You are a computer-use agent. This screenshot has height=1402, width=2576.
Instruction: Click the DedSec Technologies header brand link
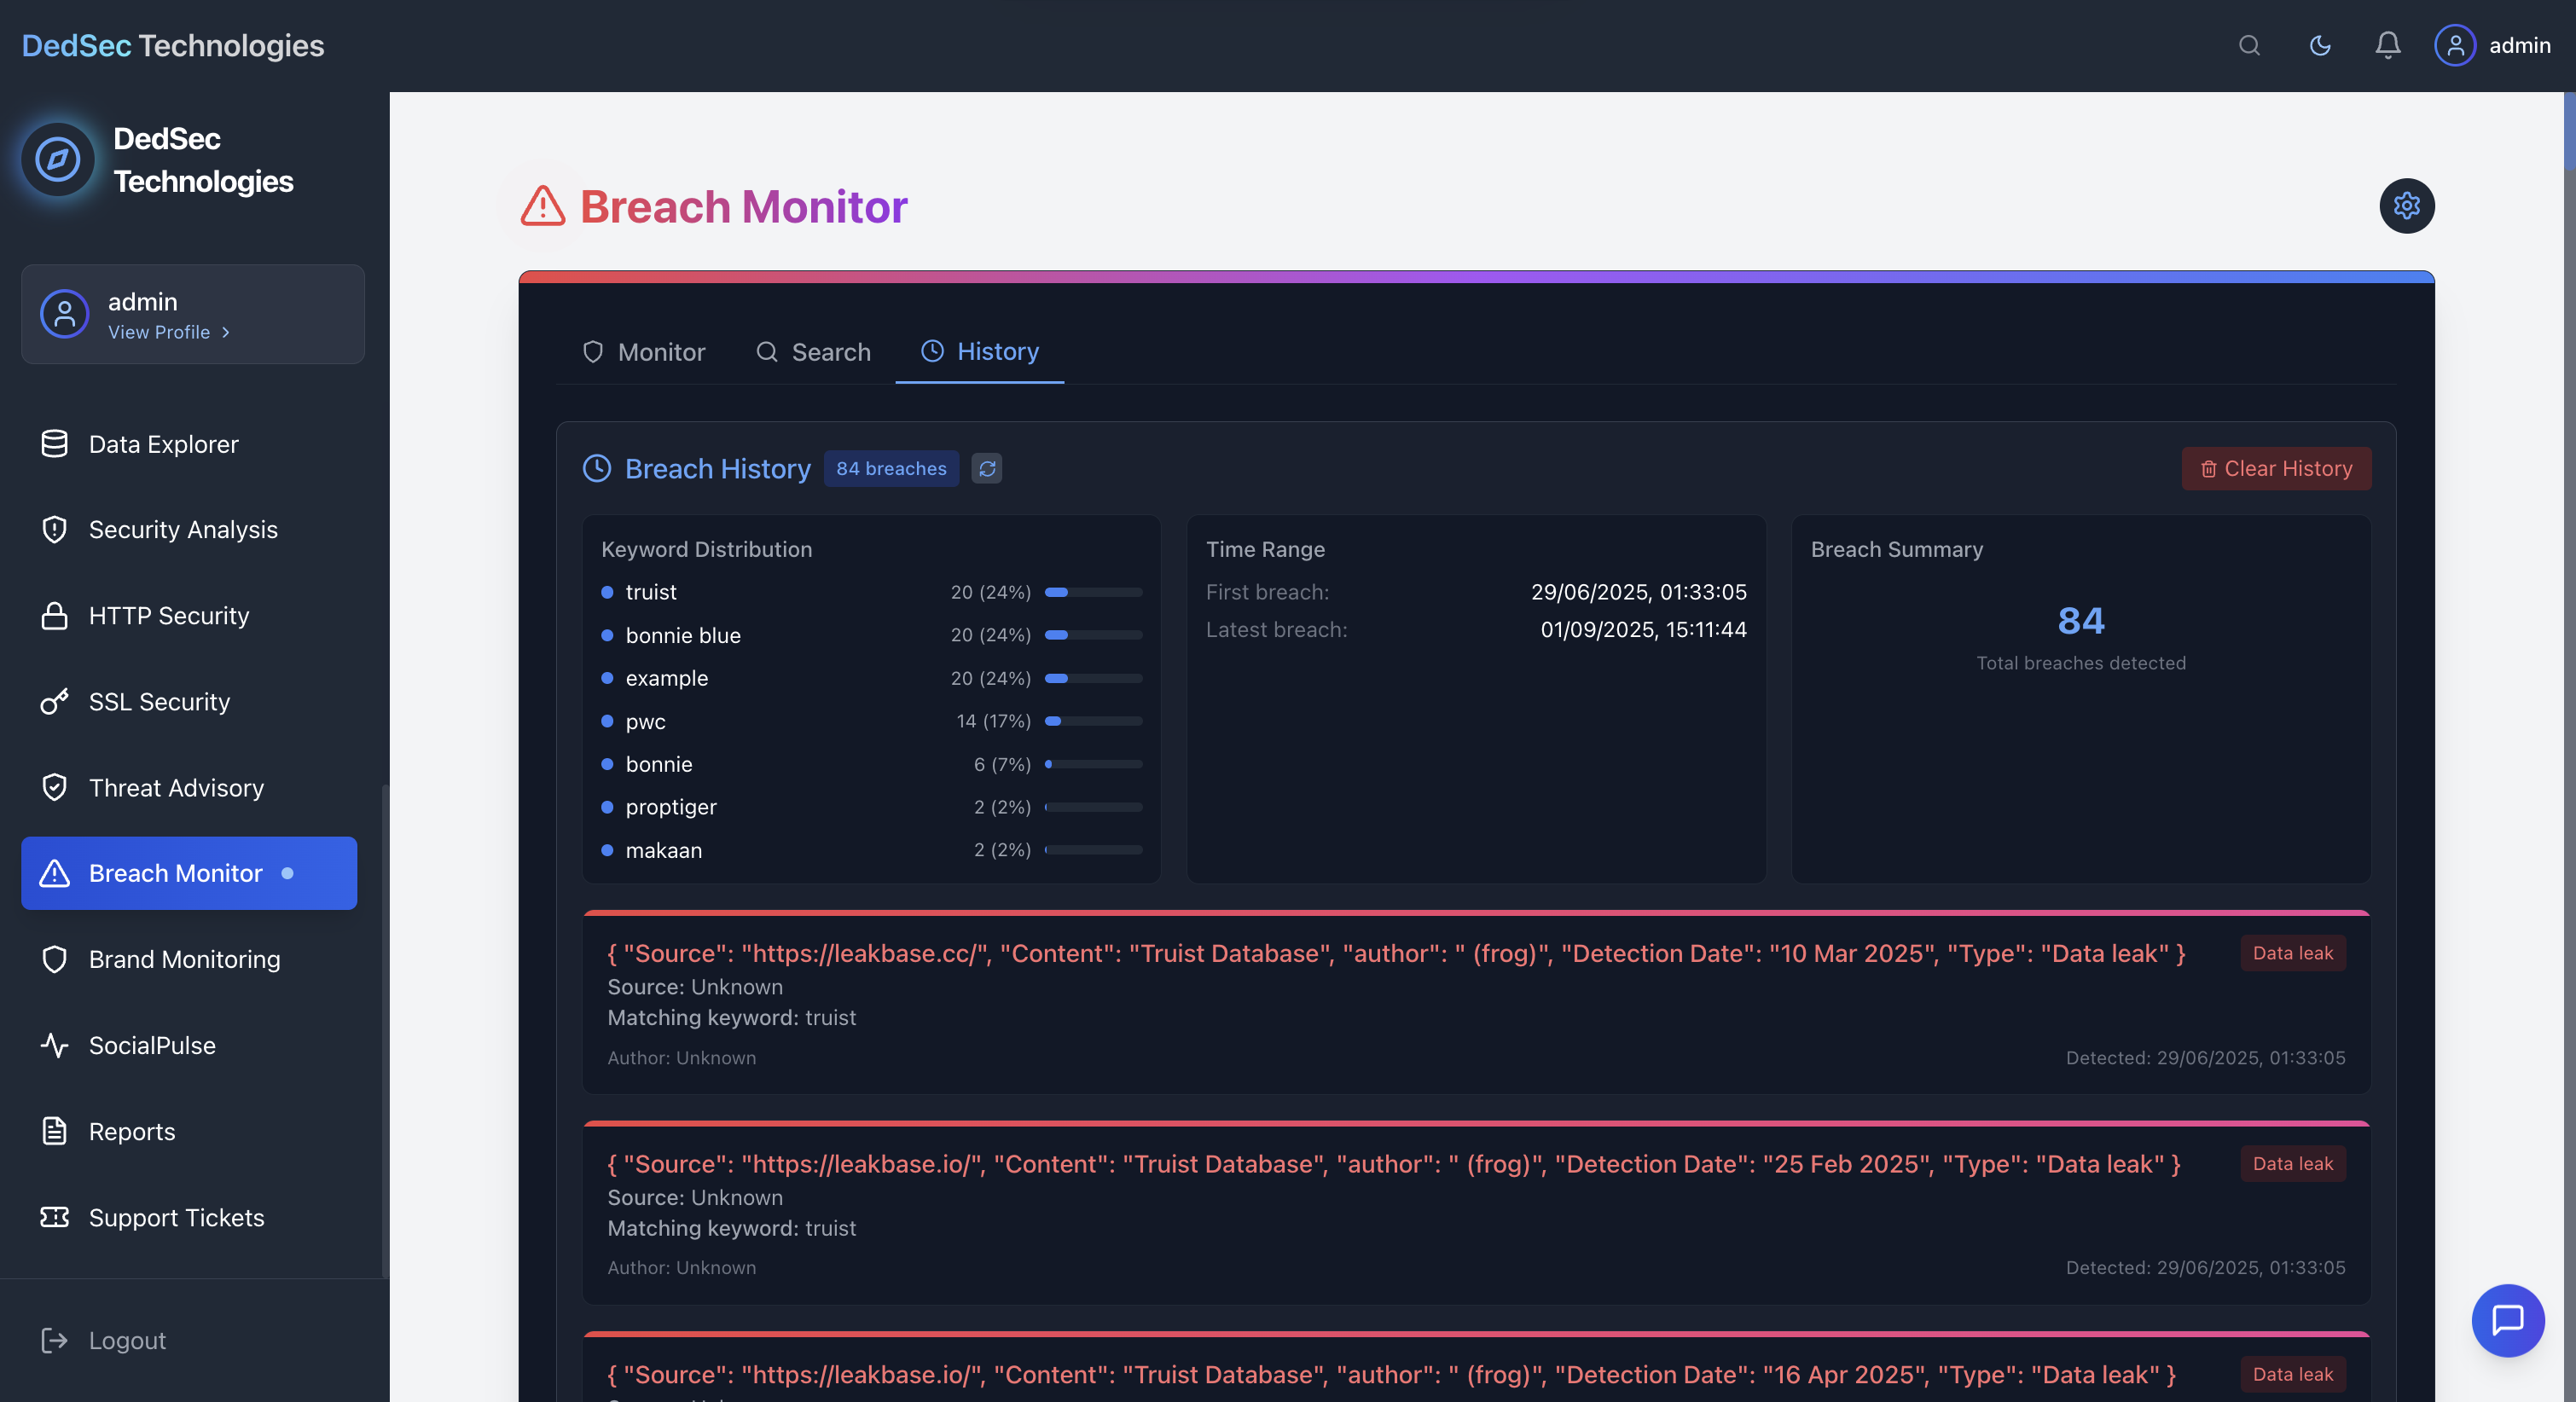[x=173, y=45]
